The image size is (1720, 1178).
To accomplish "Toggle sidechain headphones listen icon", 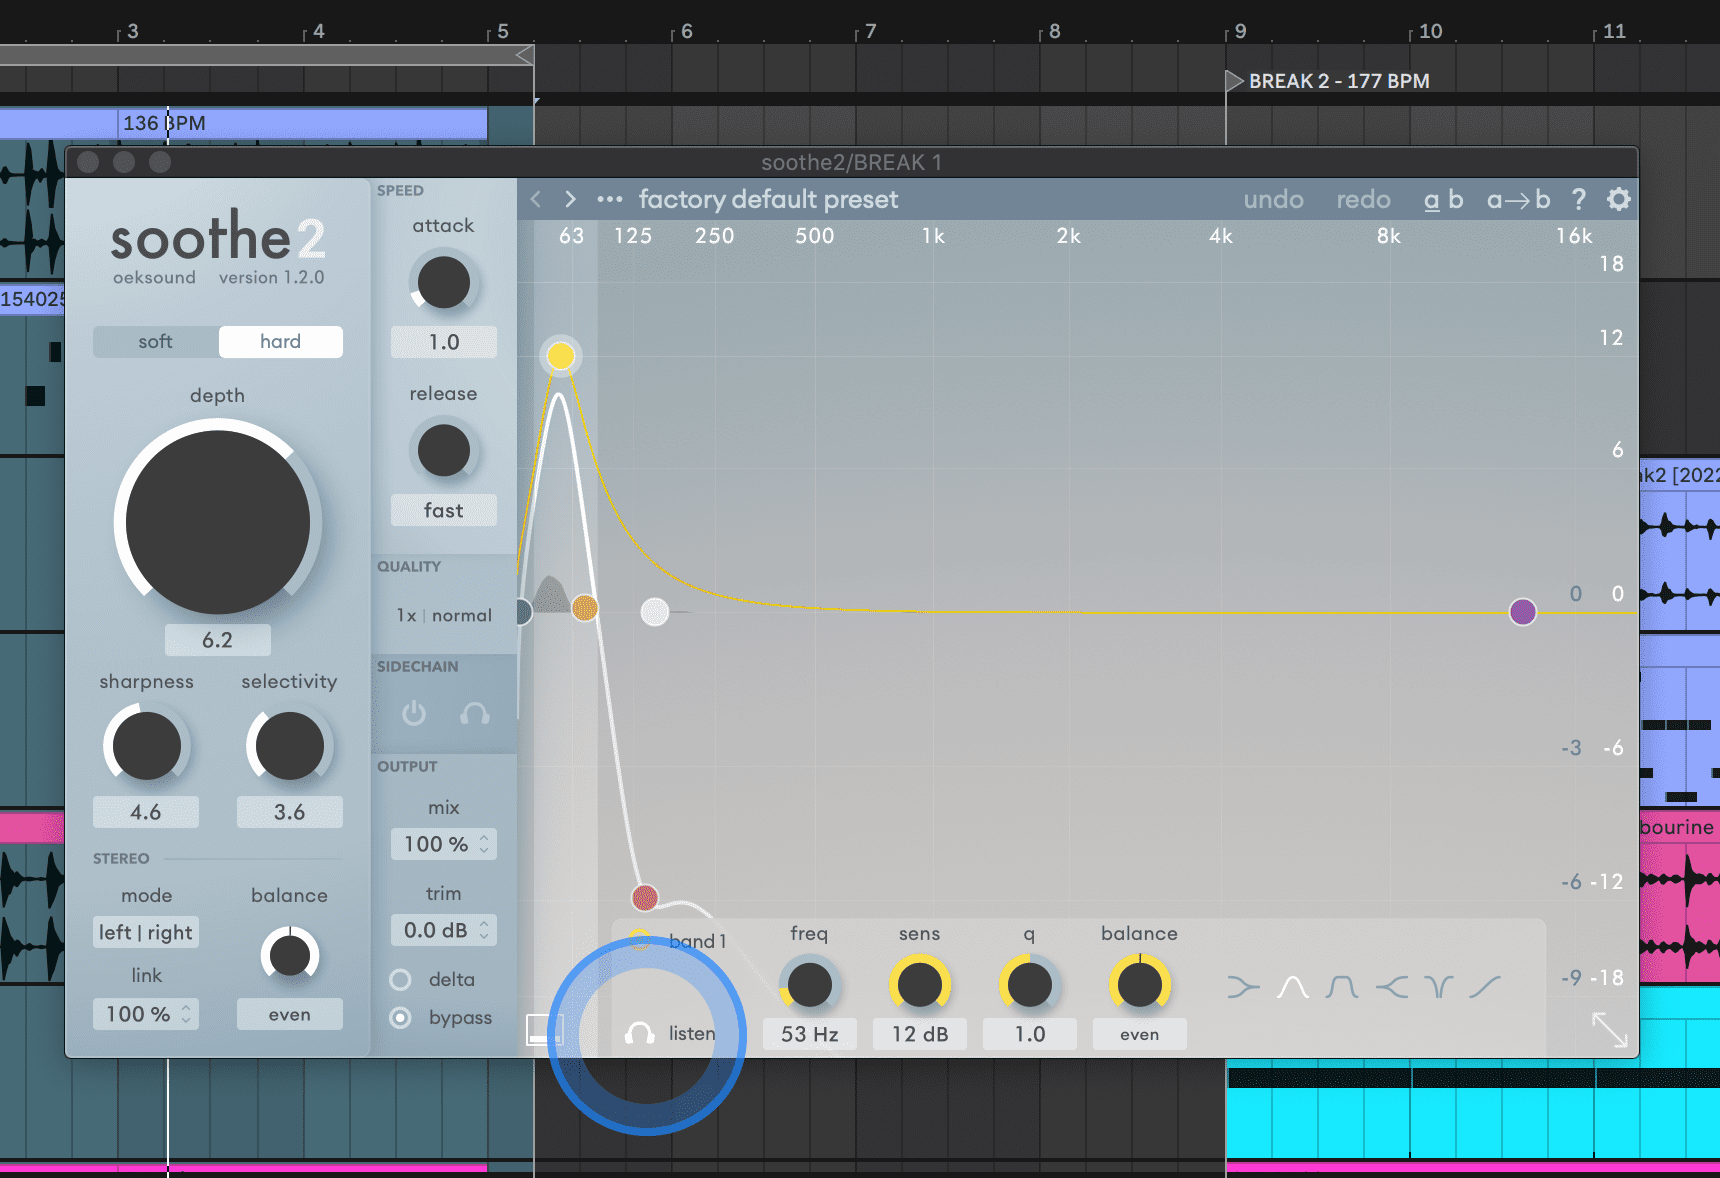I will (x=475, y=713).
